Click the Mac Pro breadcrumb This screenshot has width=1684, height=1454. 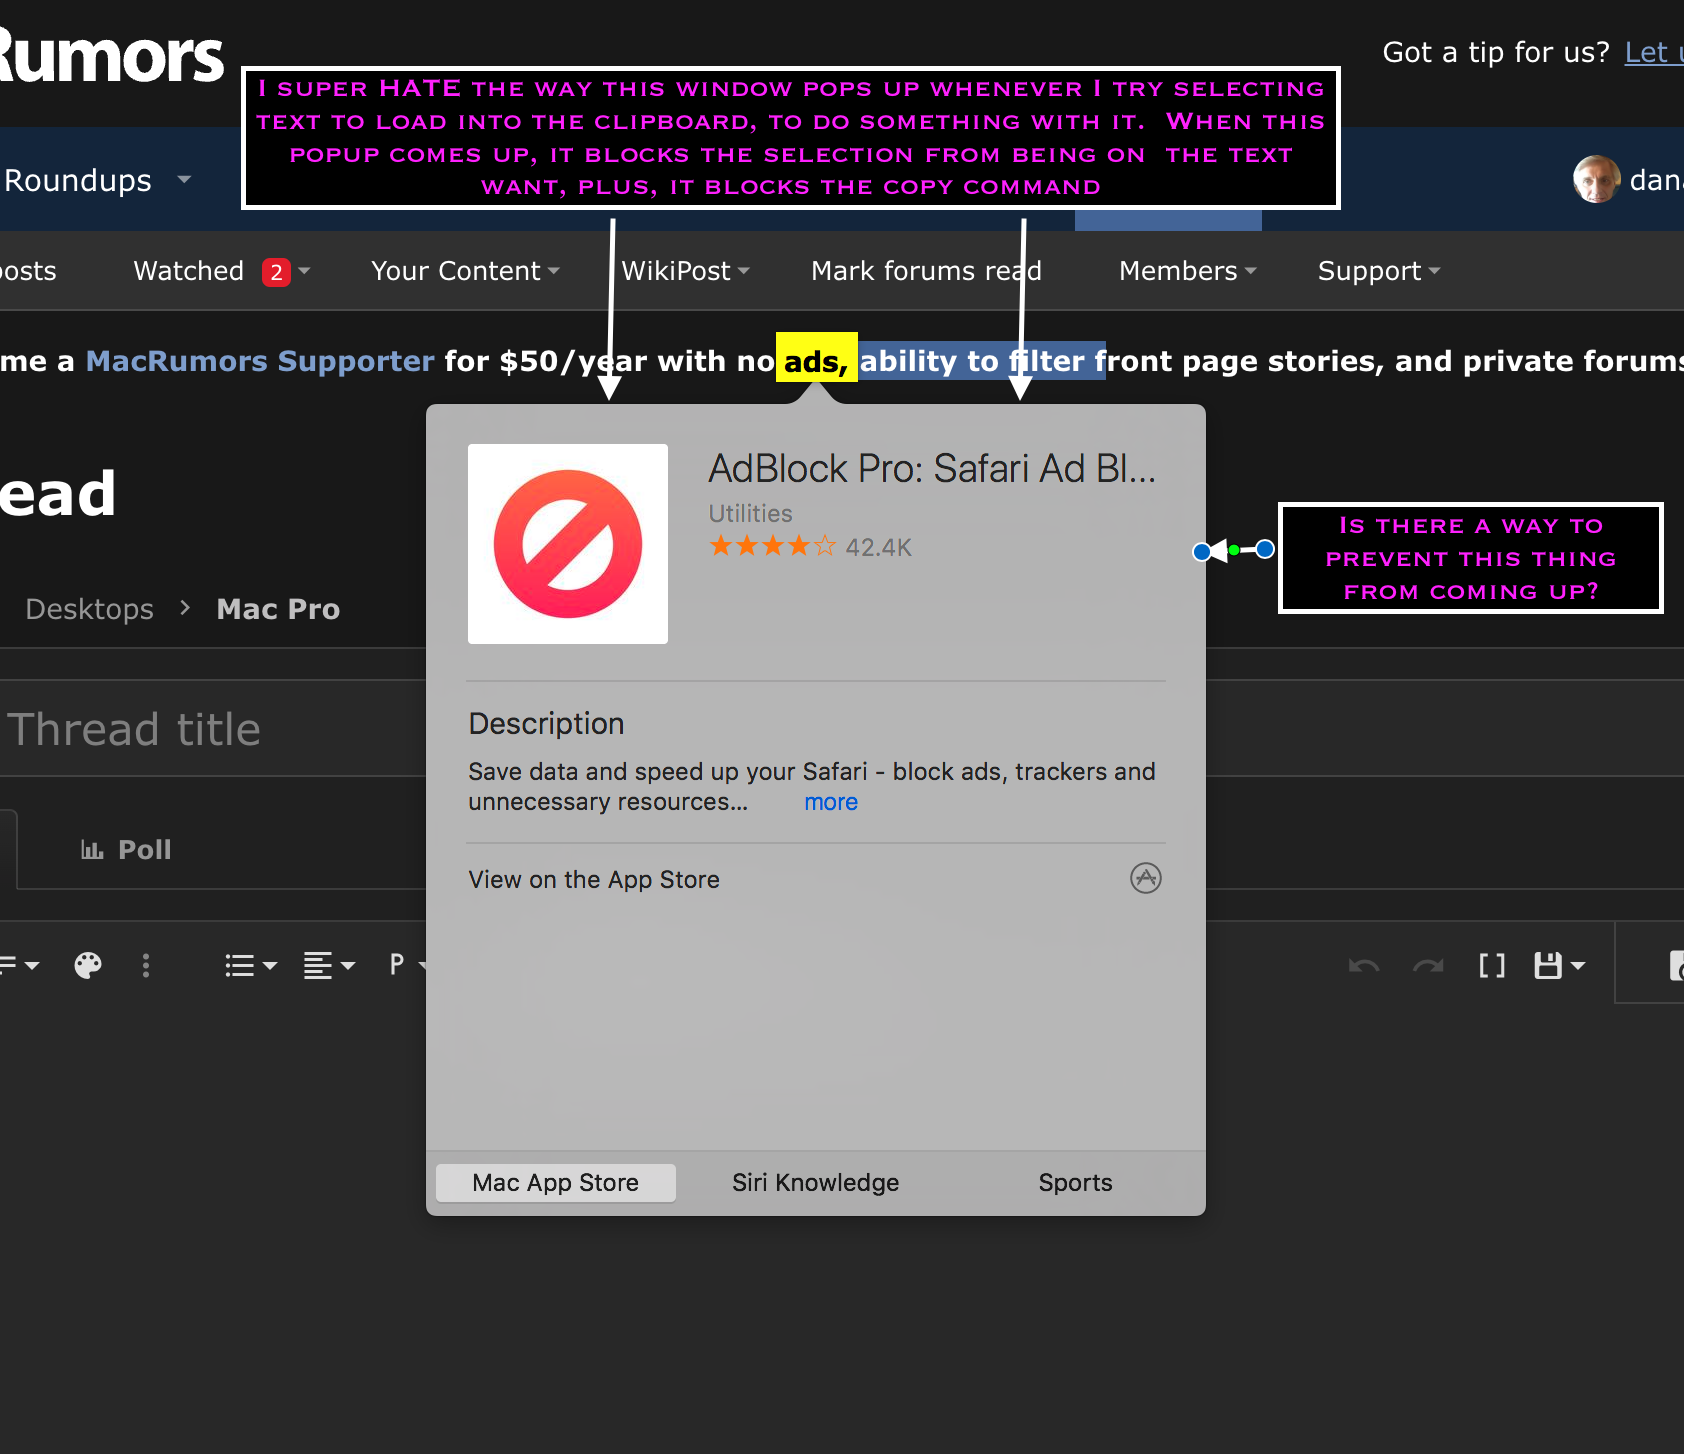pos(278,609)
